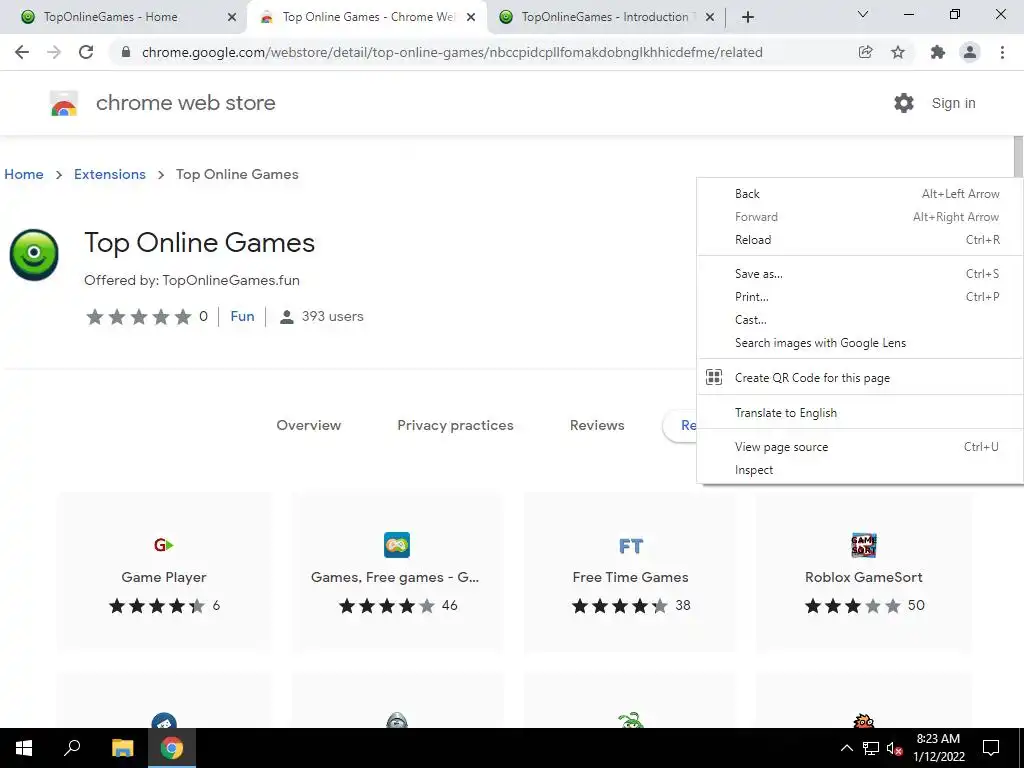
Task: Open the Windows Start menu
Action: pos(24,748)
